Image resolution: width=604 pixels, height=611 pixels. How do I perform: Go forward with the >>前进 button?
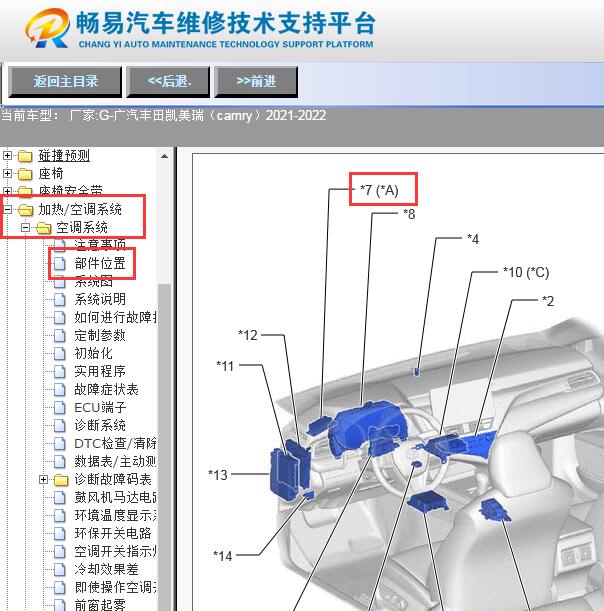click(x=256, y=81)
